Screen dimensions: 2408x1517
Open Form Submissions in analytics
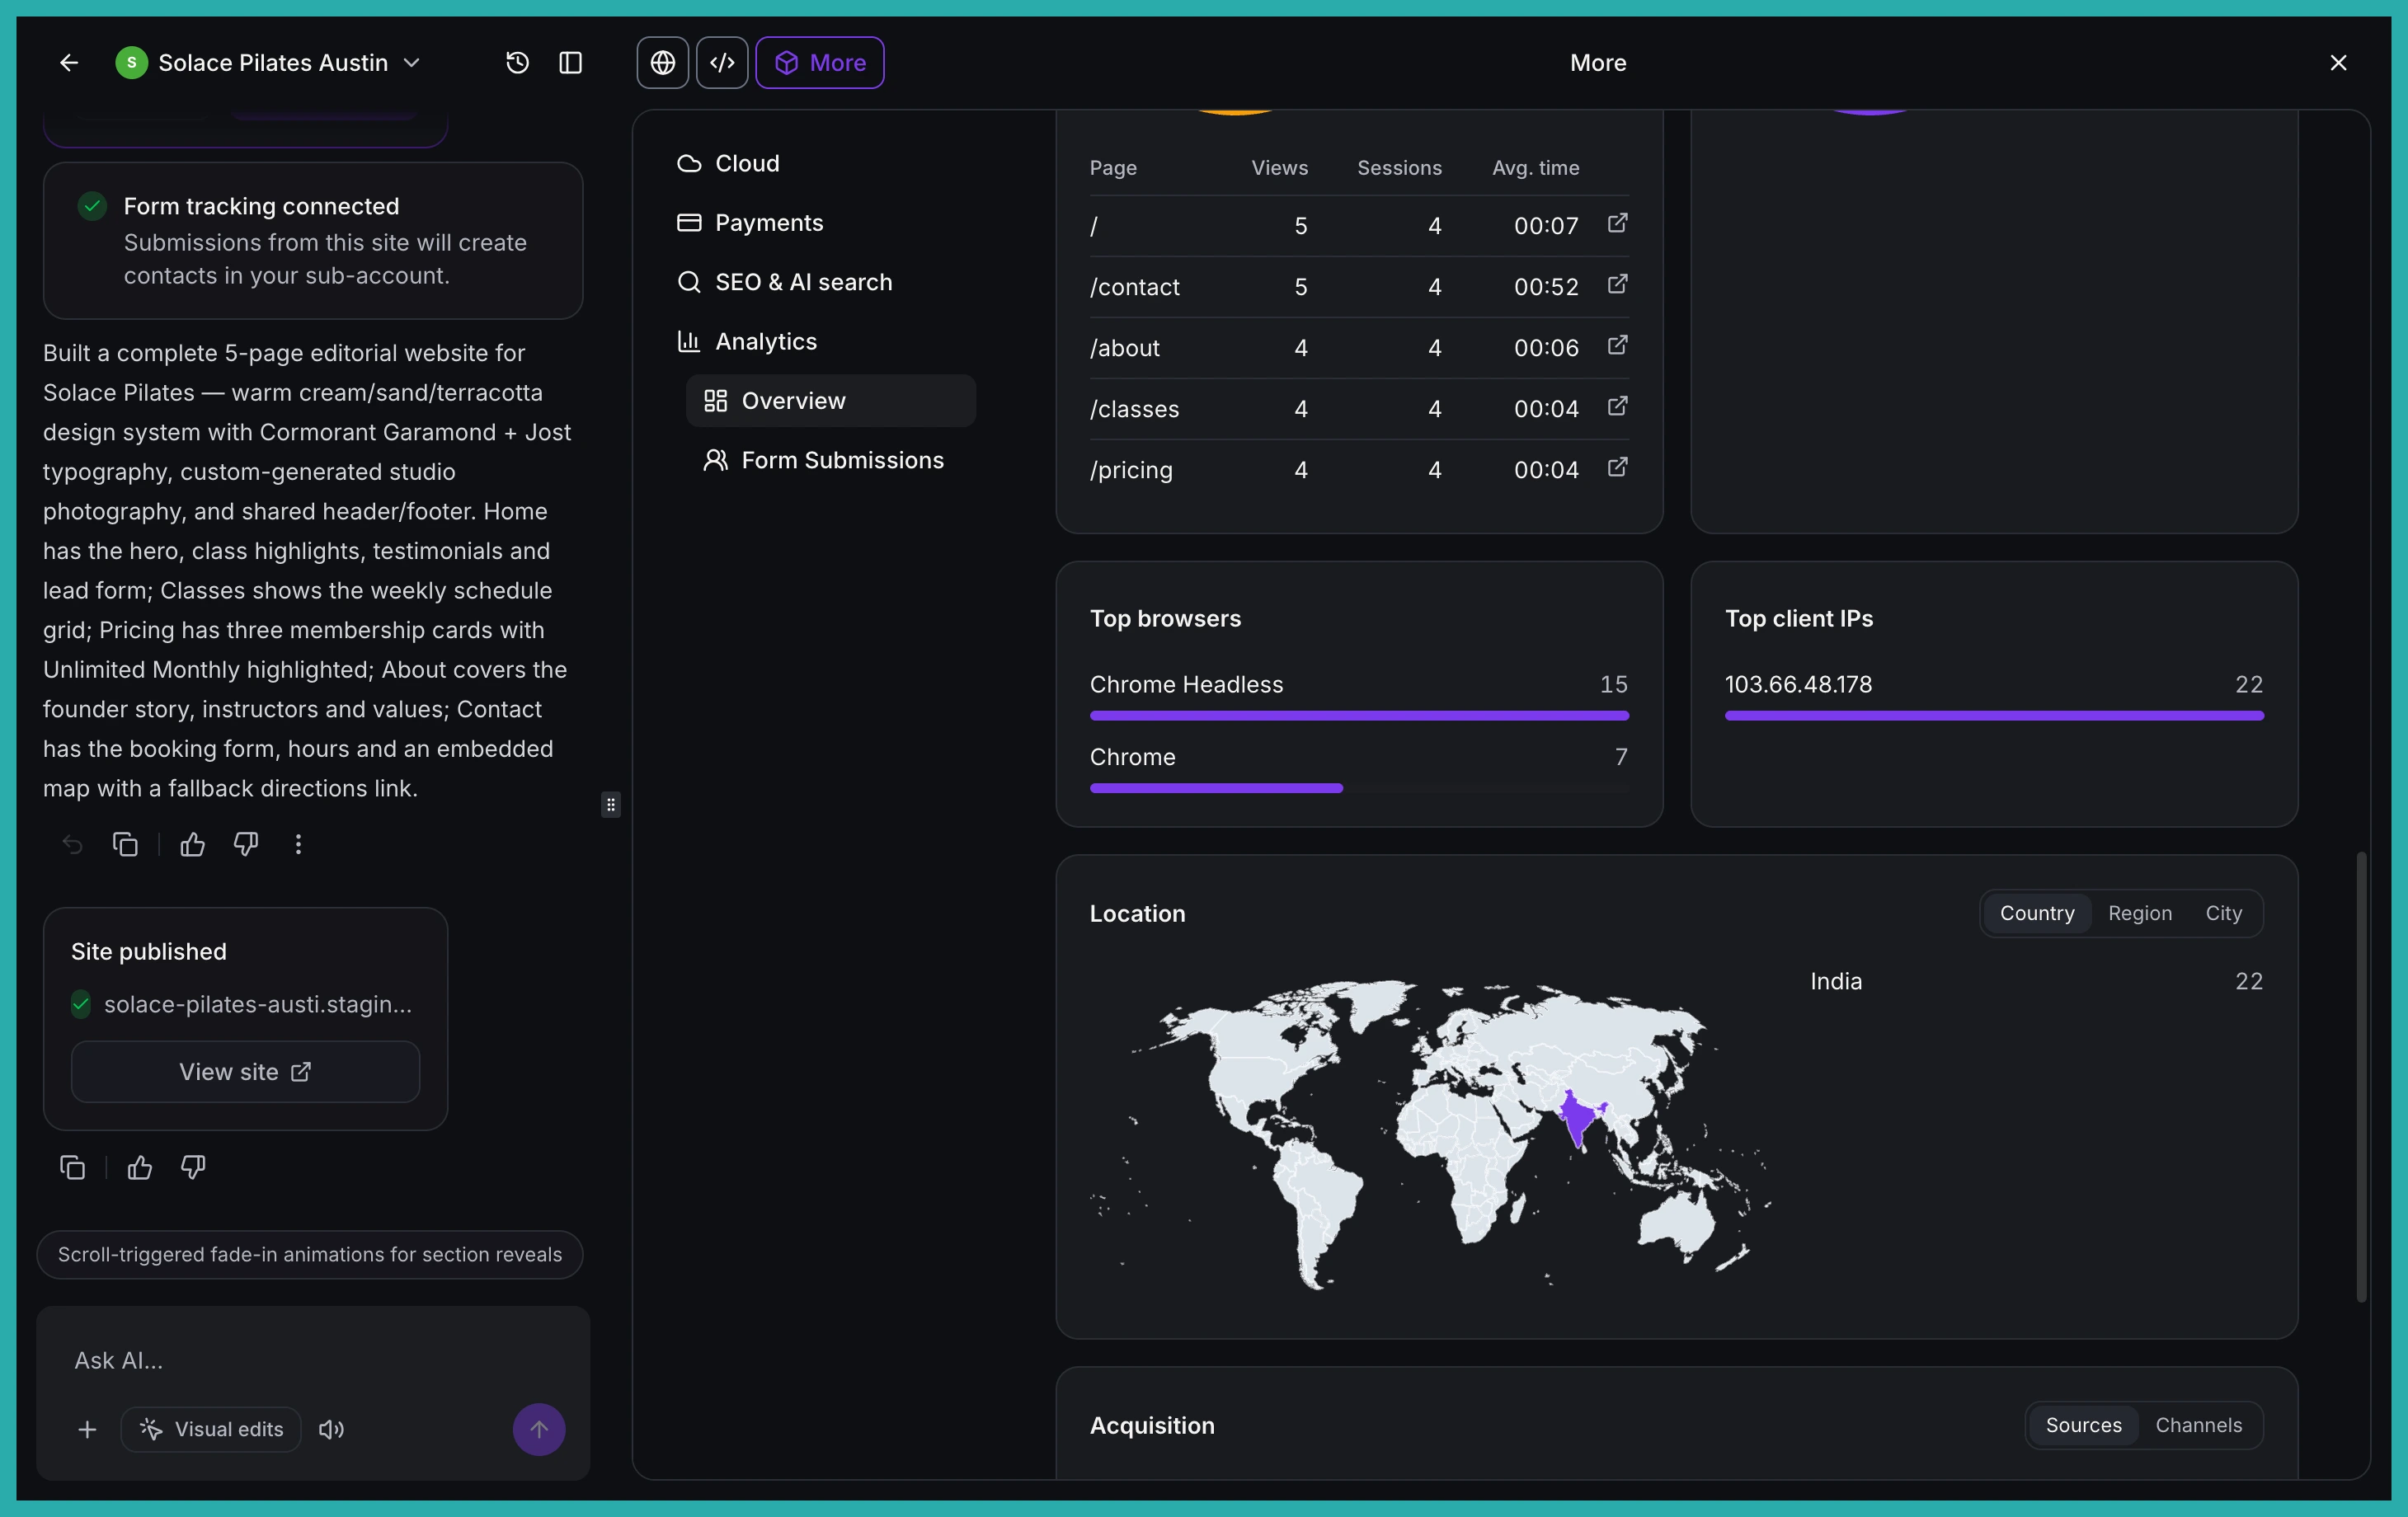[x=830, y=461]
